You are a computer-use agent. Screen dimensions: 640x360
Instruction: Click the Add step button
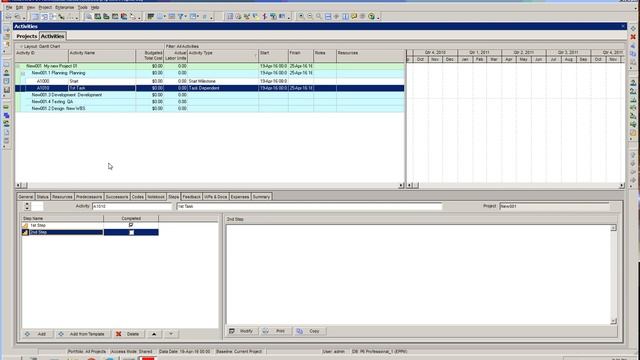click(x=37, y=334)
